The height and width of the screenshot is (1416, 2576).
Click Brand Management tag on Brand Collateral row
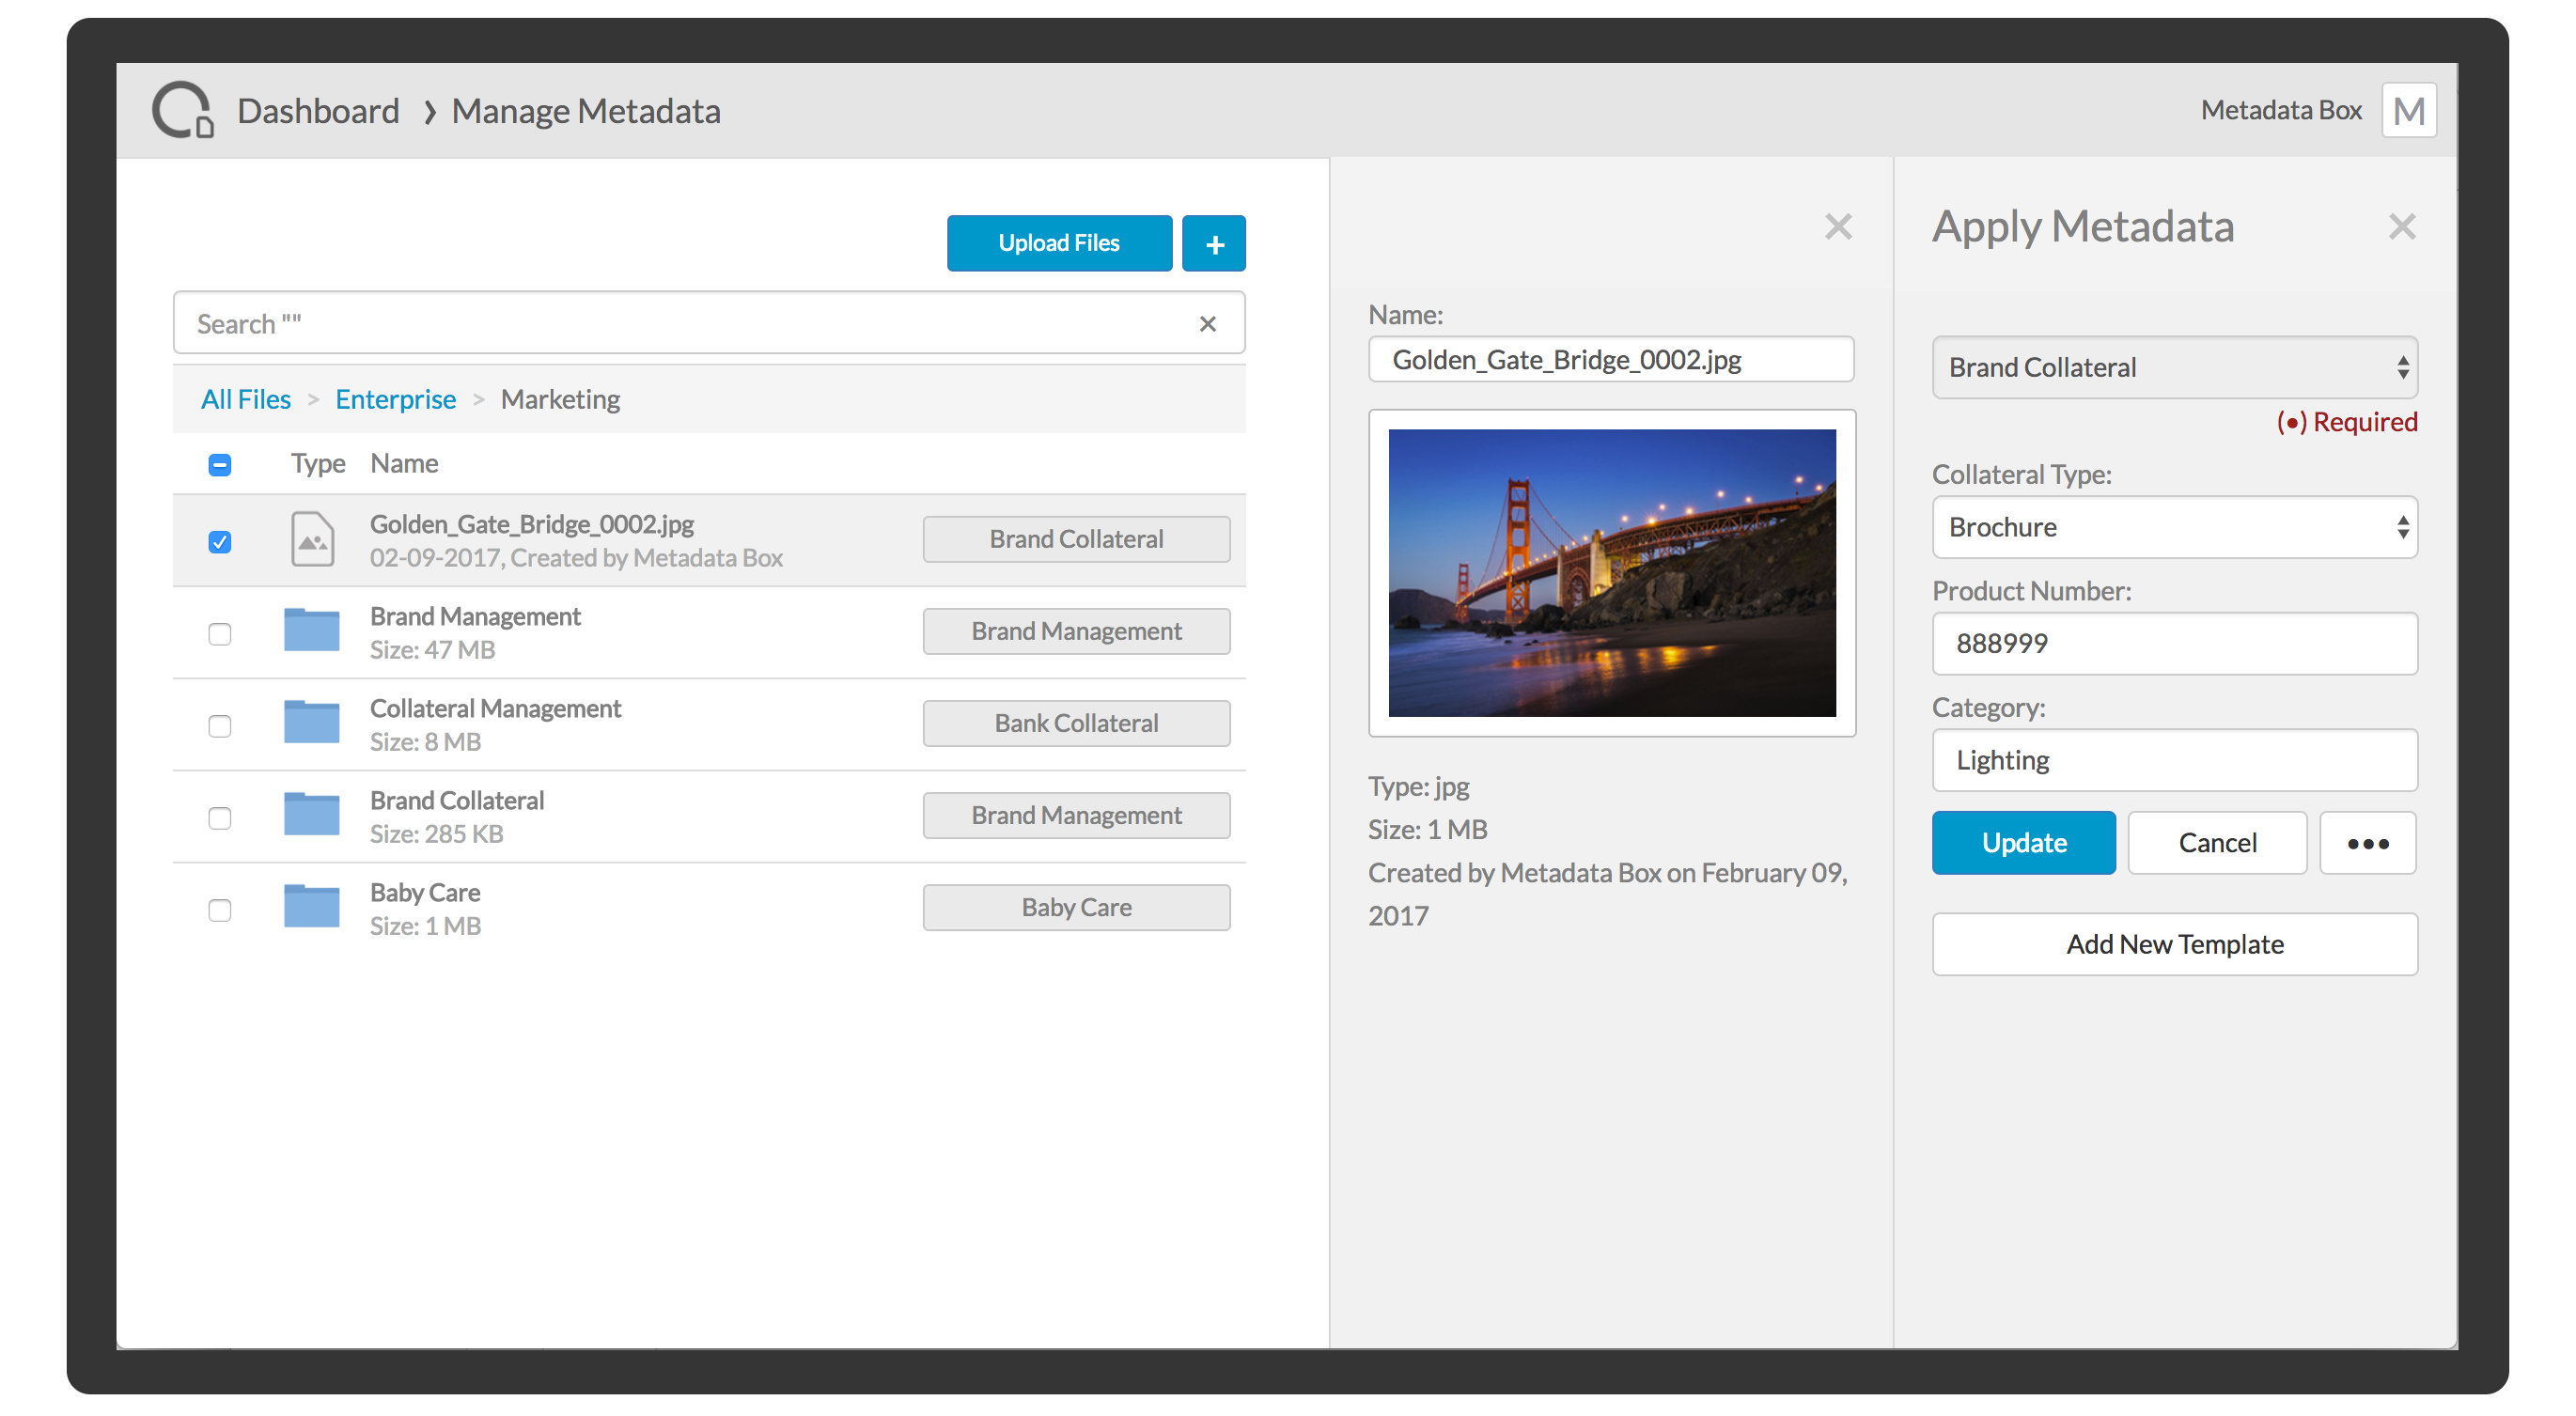click(1076, 815)
